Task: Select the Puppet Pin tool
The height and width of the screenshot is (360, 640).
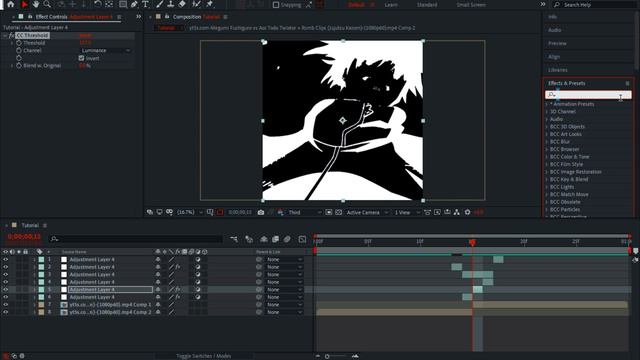Action: click(209, 4)
